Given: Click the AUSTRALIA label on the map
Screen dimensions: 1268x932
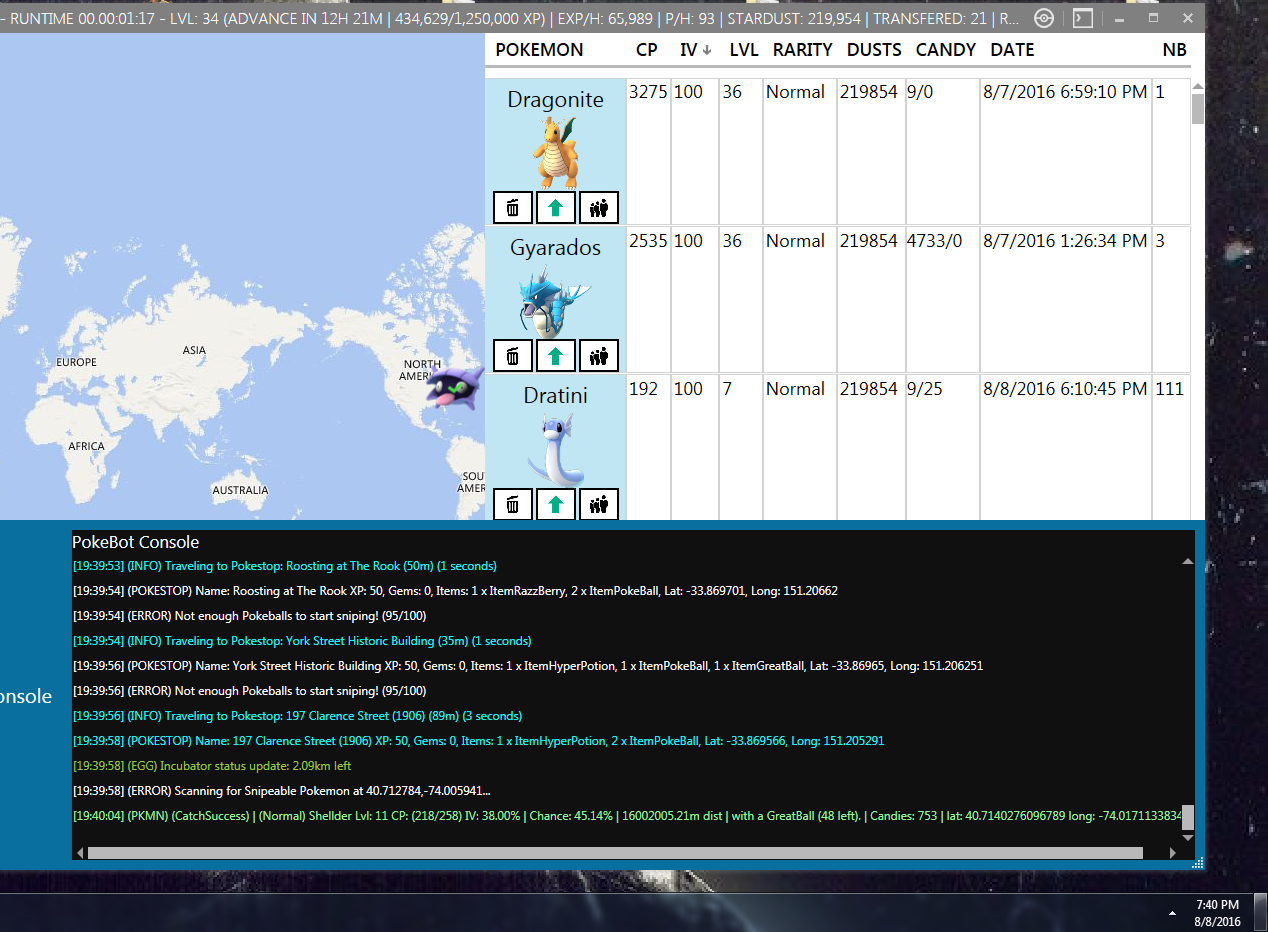Looking at the screenshot, I should pyautogui.click(x=240, y=490).
